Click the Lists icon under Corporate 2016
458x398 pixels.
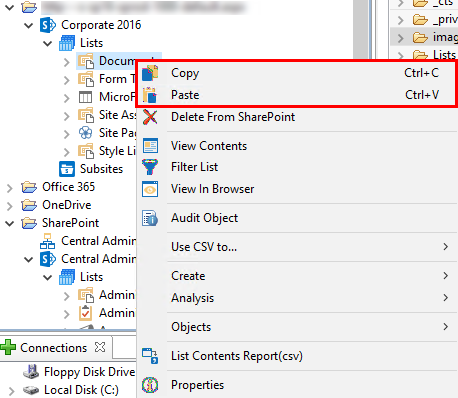click(x=67, y=43)
